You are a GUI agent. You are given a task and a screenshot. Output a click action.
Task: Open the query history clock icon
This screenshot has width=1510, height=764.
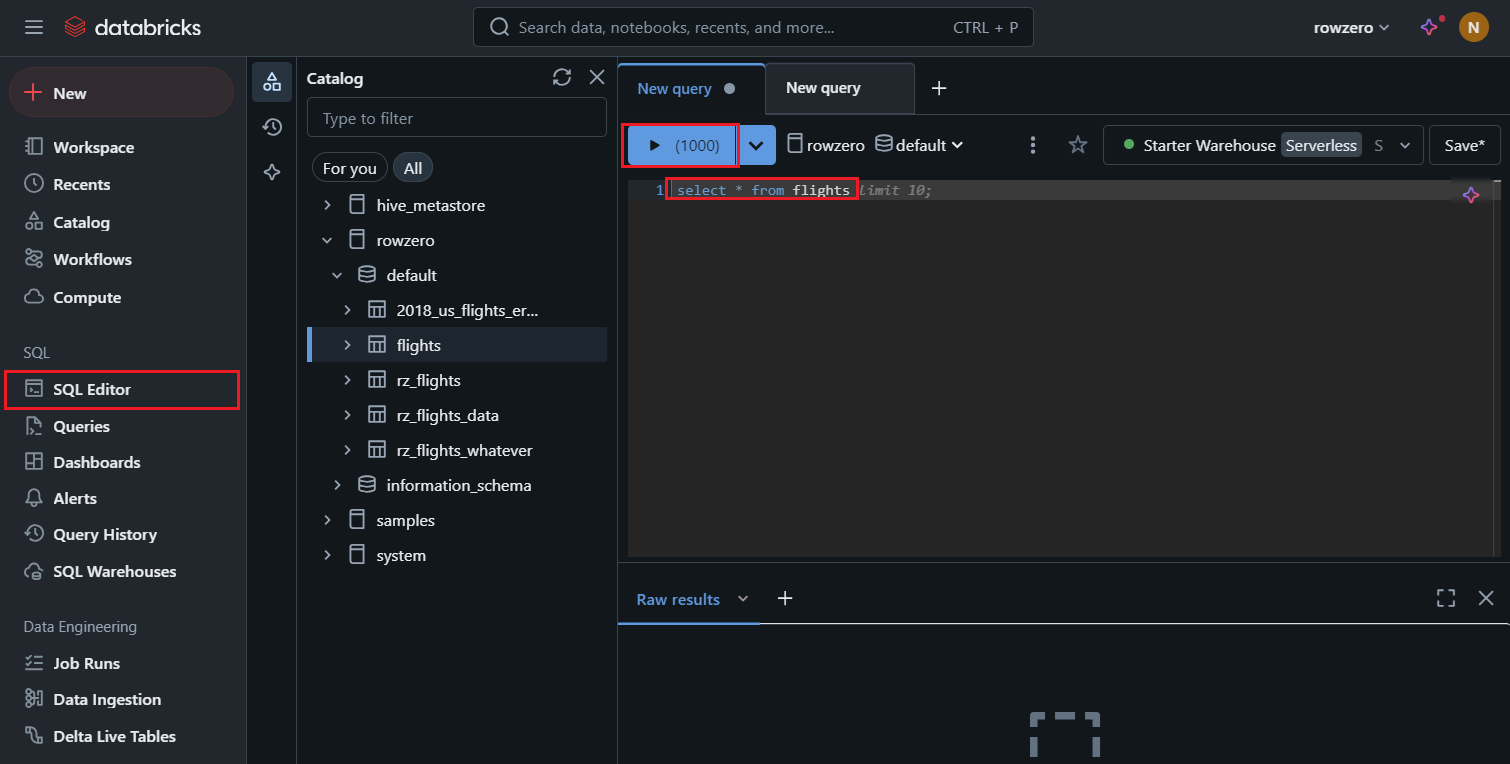click(x=272, y=127)
